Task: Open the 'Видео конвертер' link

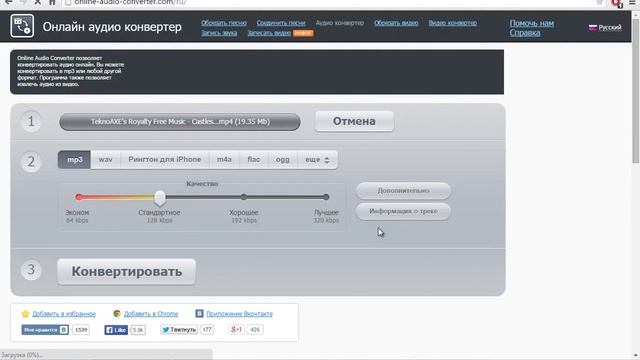Action: pyautogui.click(x=453, y=23)
